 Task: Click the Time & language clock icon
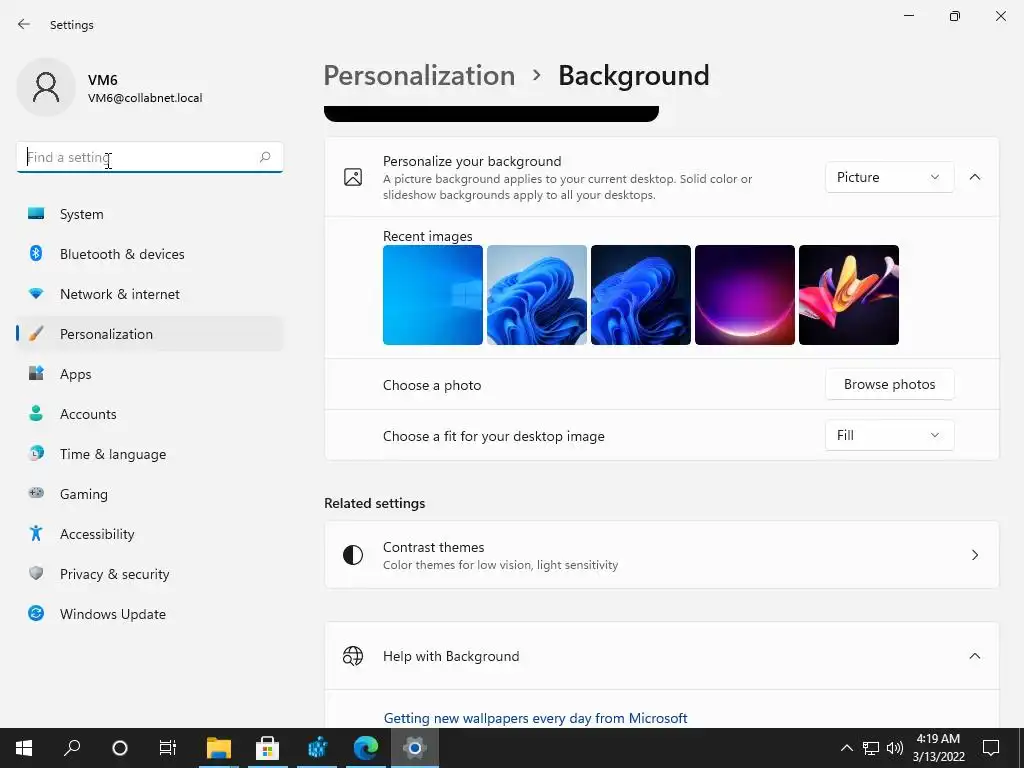36,453
